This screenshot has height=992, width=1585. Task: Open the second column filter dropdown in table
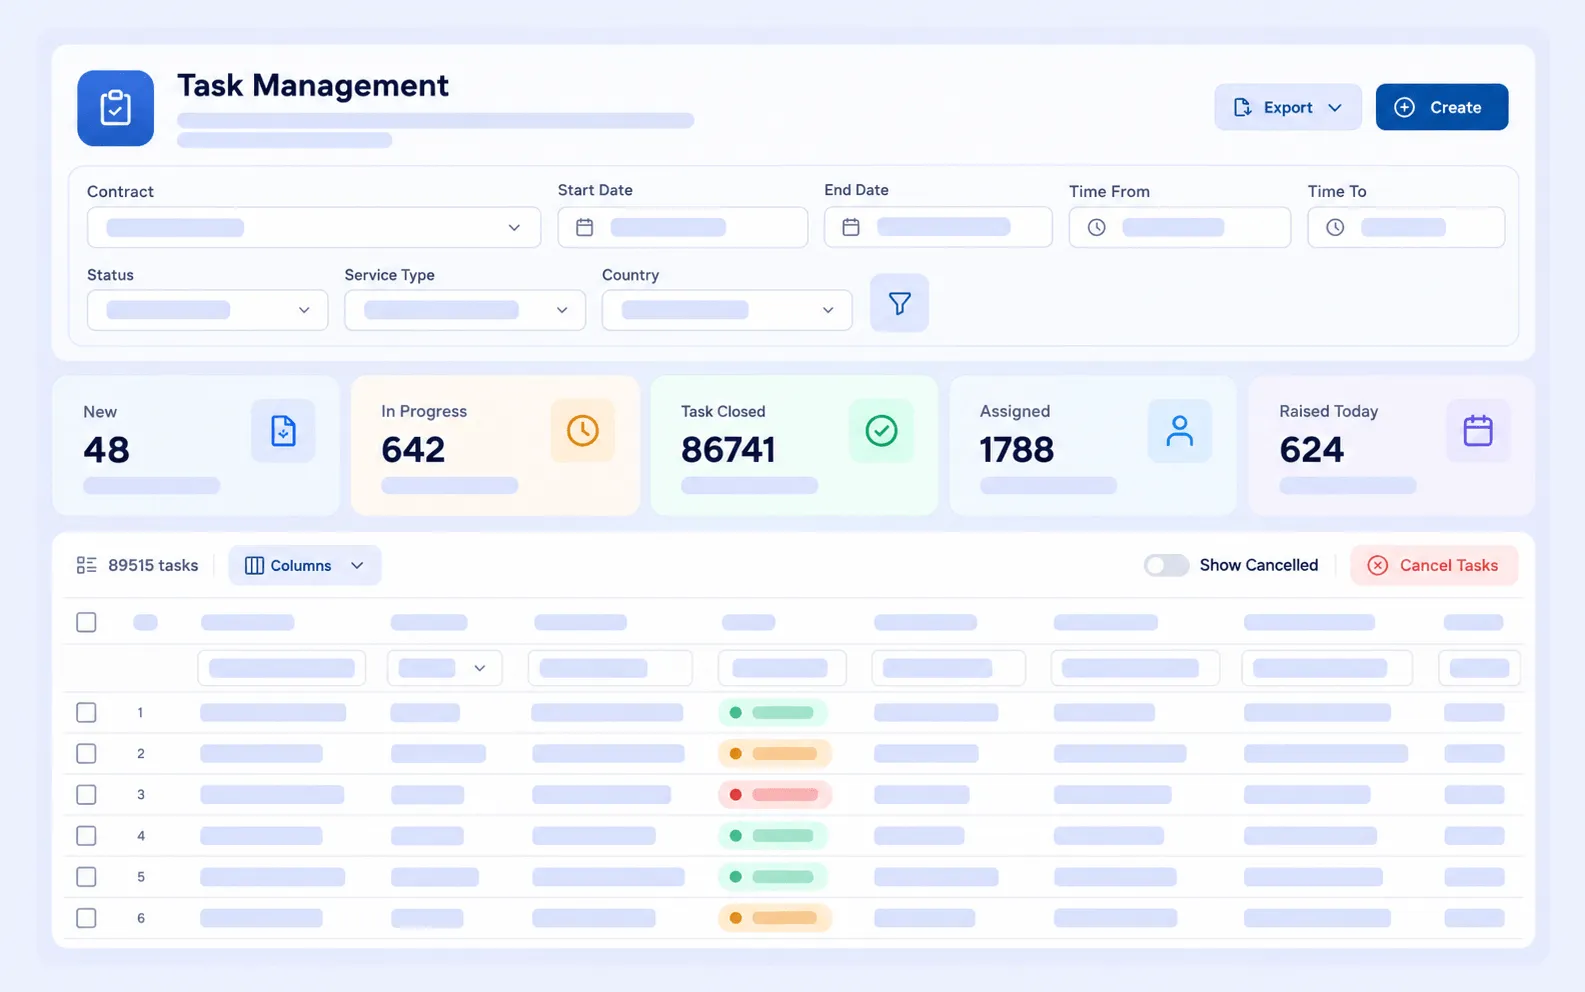point(444,668)
